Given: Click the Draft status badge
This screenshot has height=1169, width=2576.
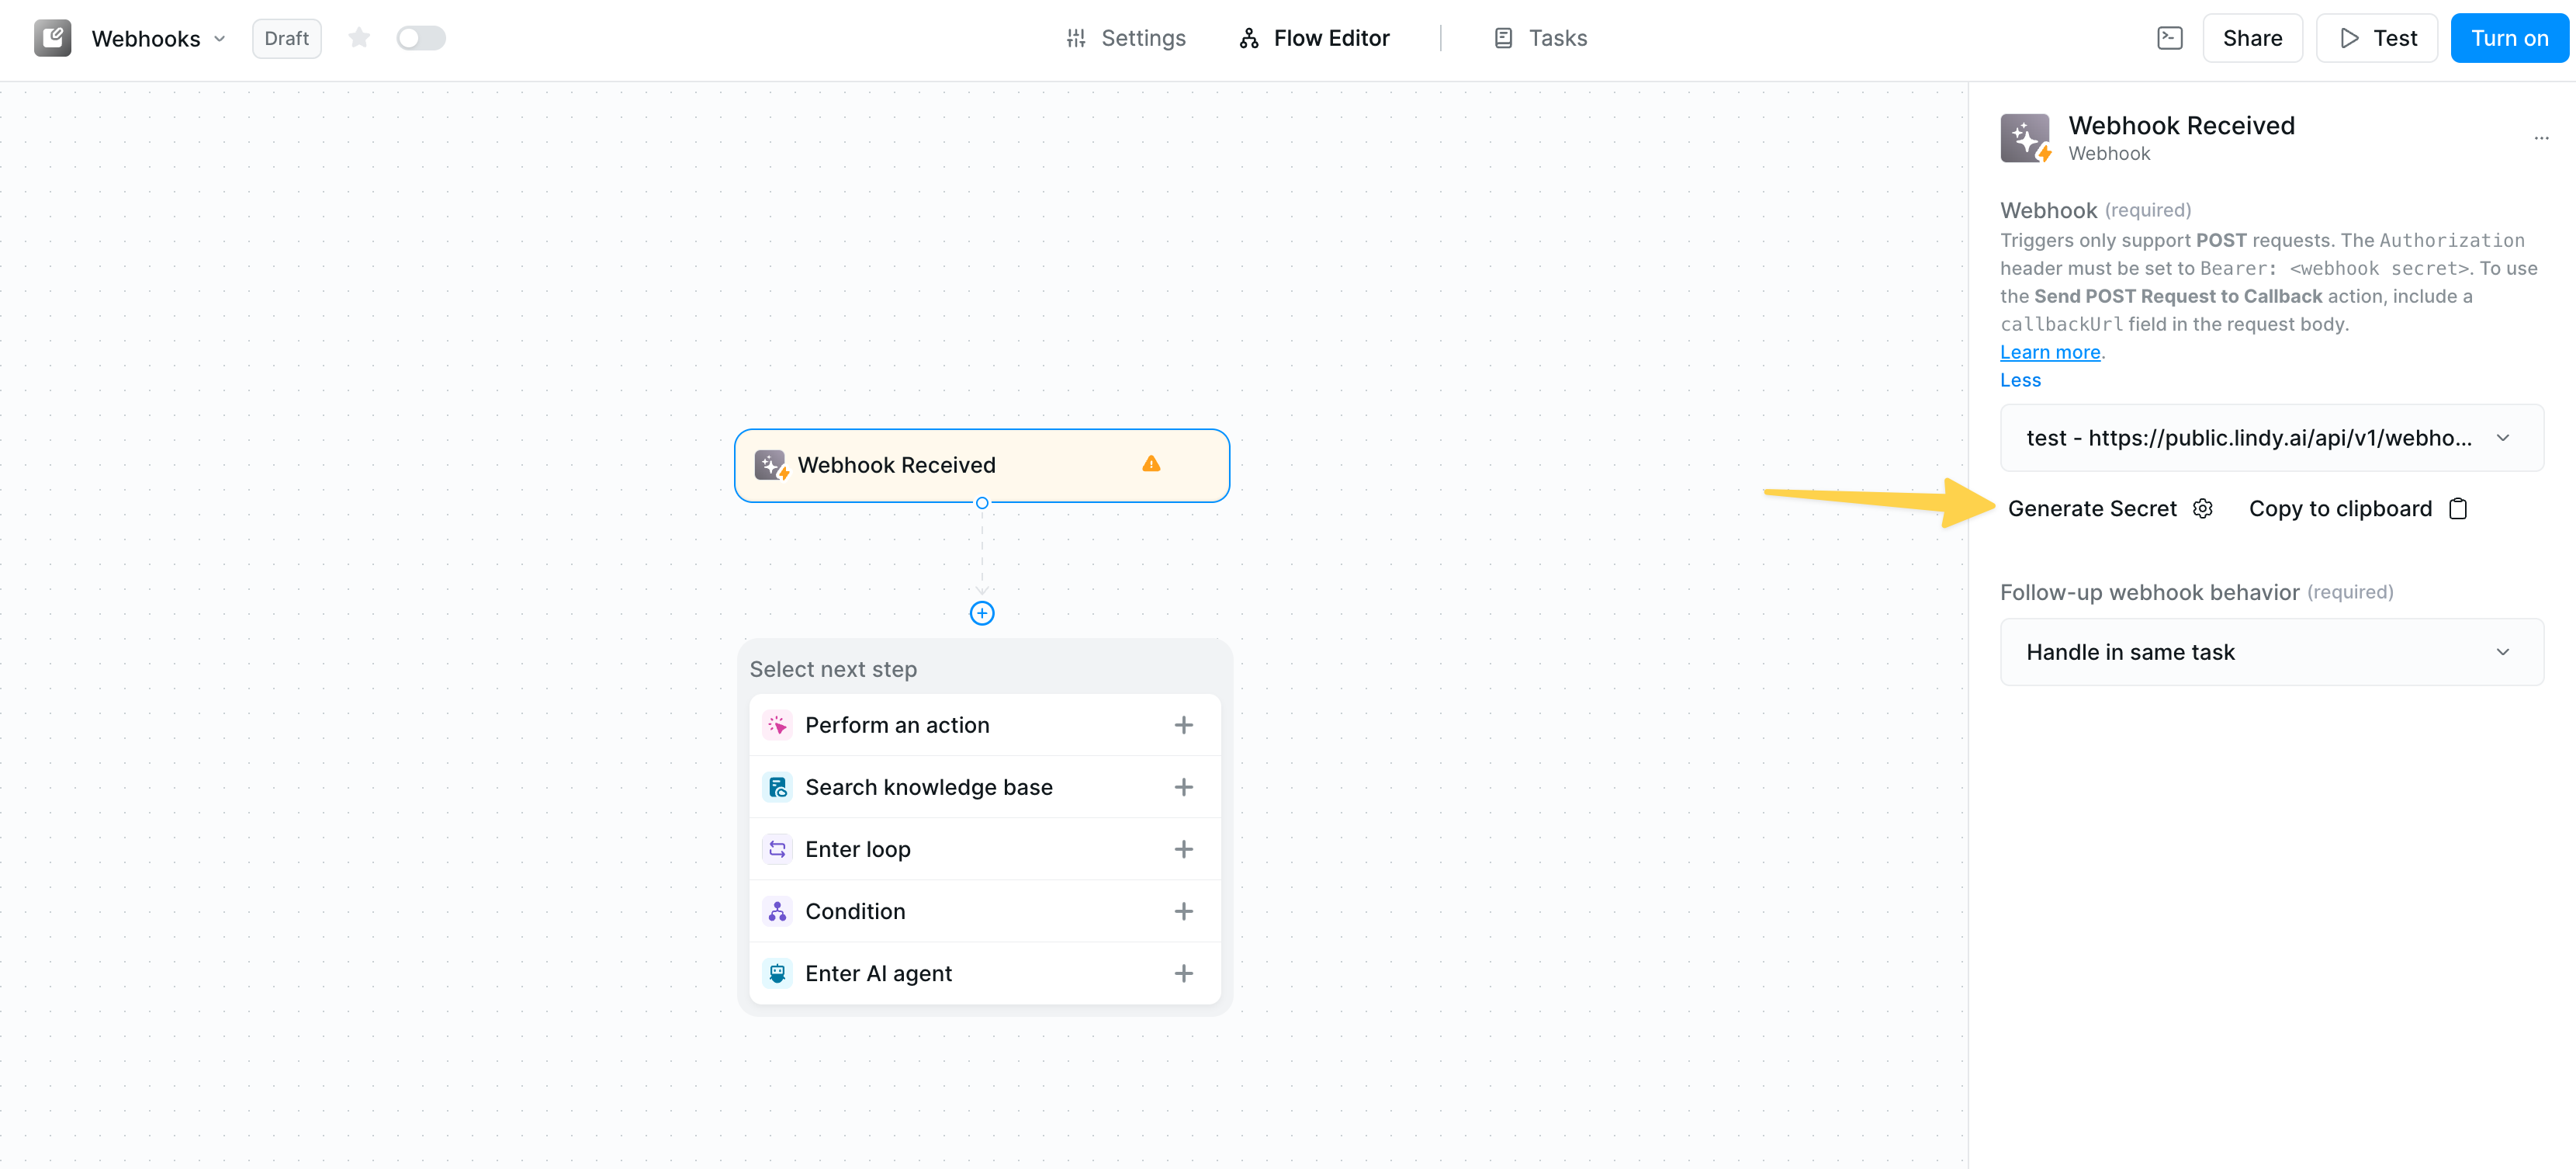Looking at the screenshot, I should point(286,38).
